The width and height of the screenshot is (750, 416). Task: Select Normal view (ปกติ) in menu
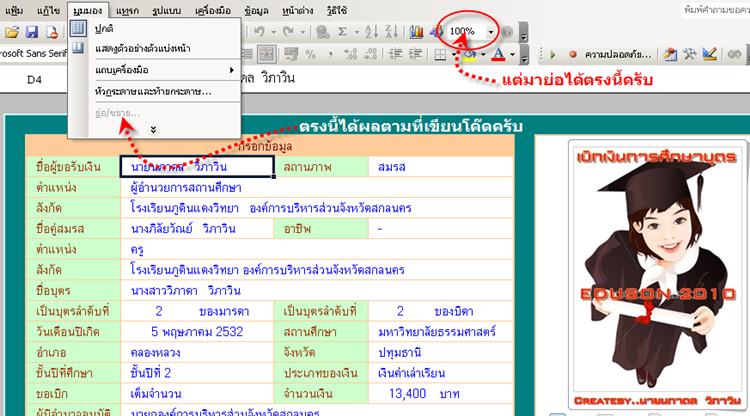[x=105, y=29]
